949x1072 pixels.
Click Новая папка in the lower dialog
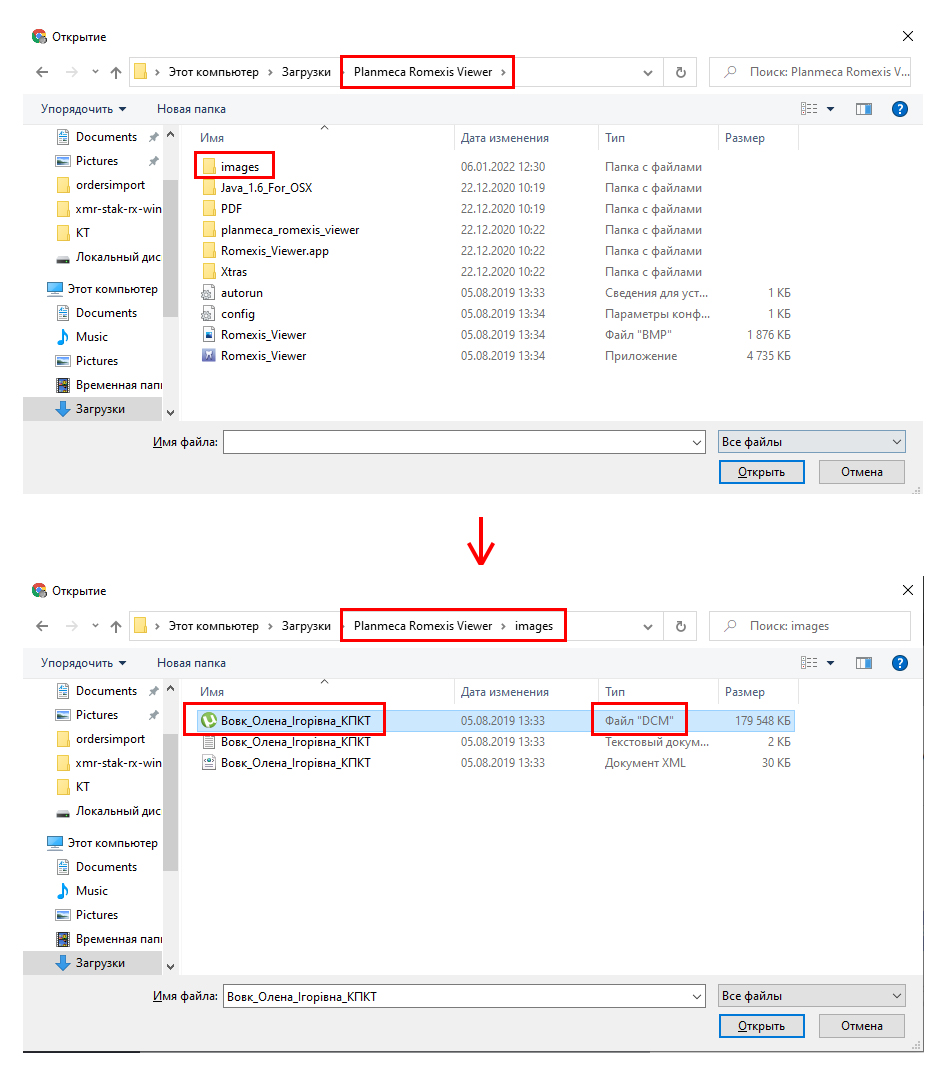pos(191,663)
